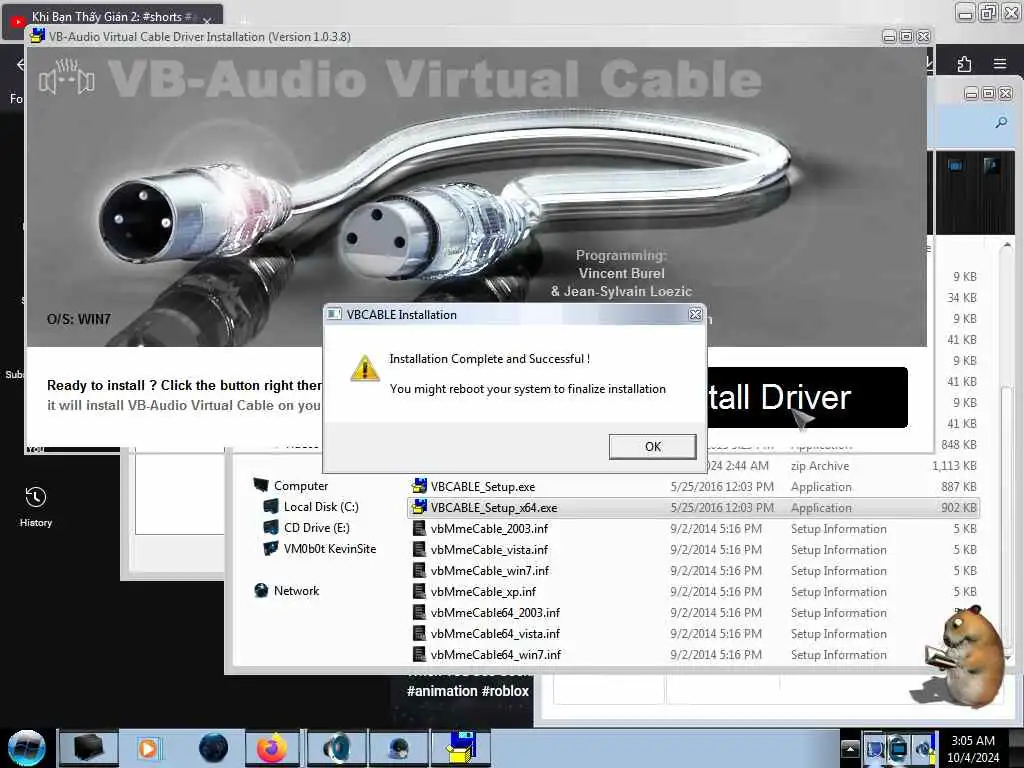This screenshot has height=768, width=1024.
Task: Click the Explorer scrollbar up arrow
Action: [x=1007, y=245]
